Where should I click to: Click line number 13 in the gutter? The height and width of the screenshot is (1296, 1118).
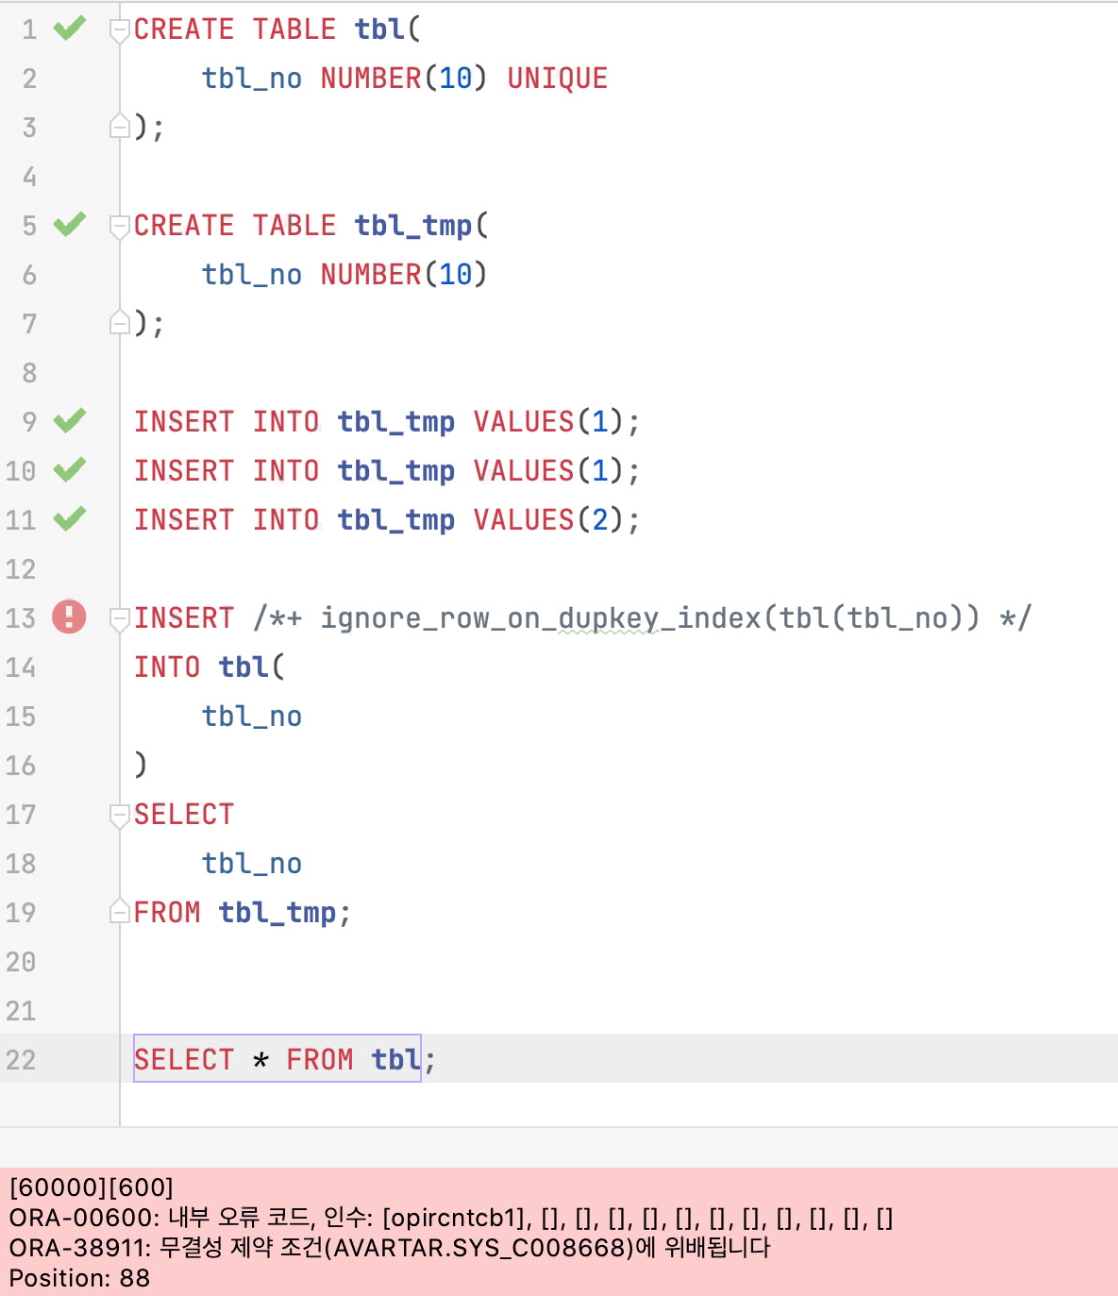tap(21, 618)
